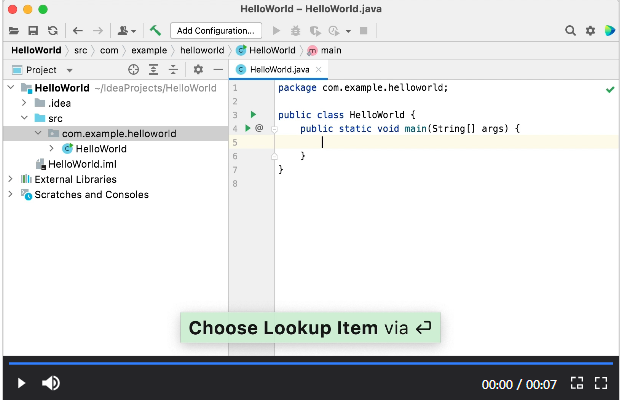Collapse the HelloWorld root project node

click(x=11, y=88)
